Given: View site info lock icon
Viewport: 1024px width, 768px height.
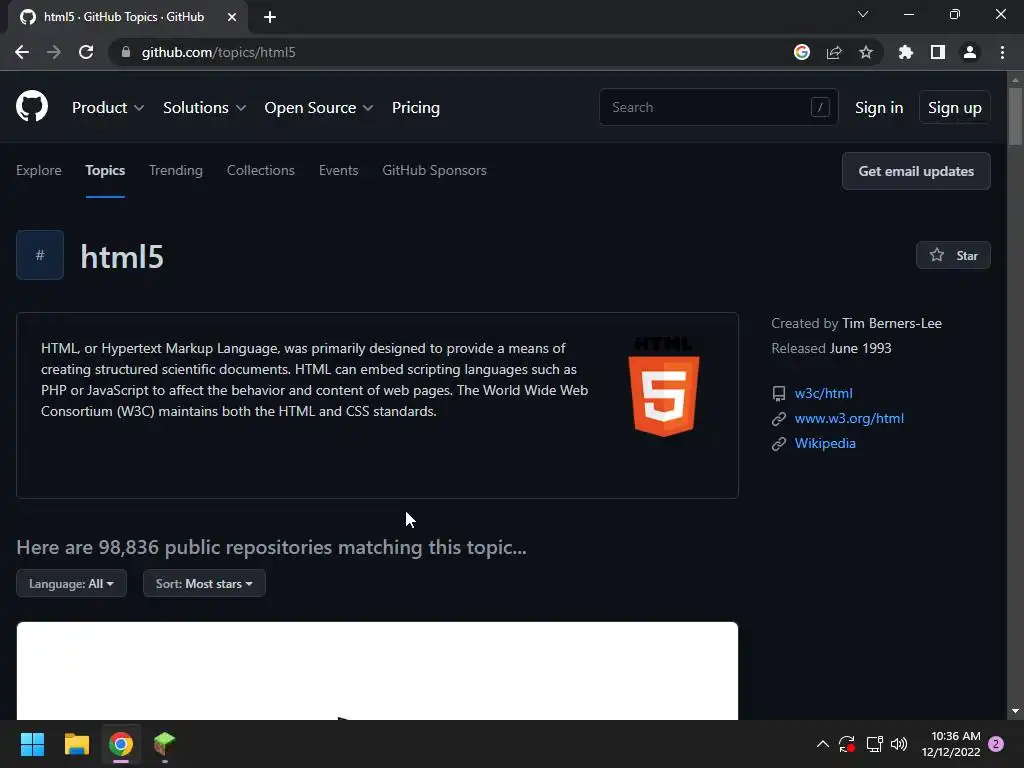Looking at the screenshot, I should (126, 52).
